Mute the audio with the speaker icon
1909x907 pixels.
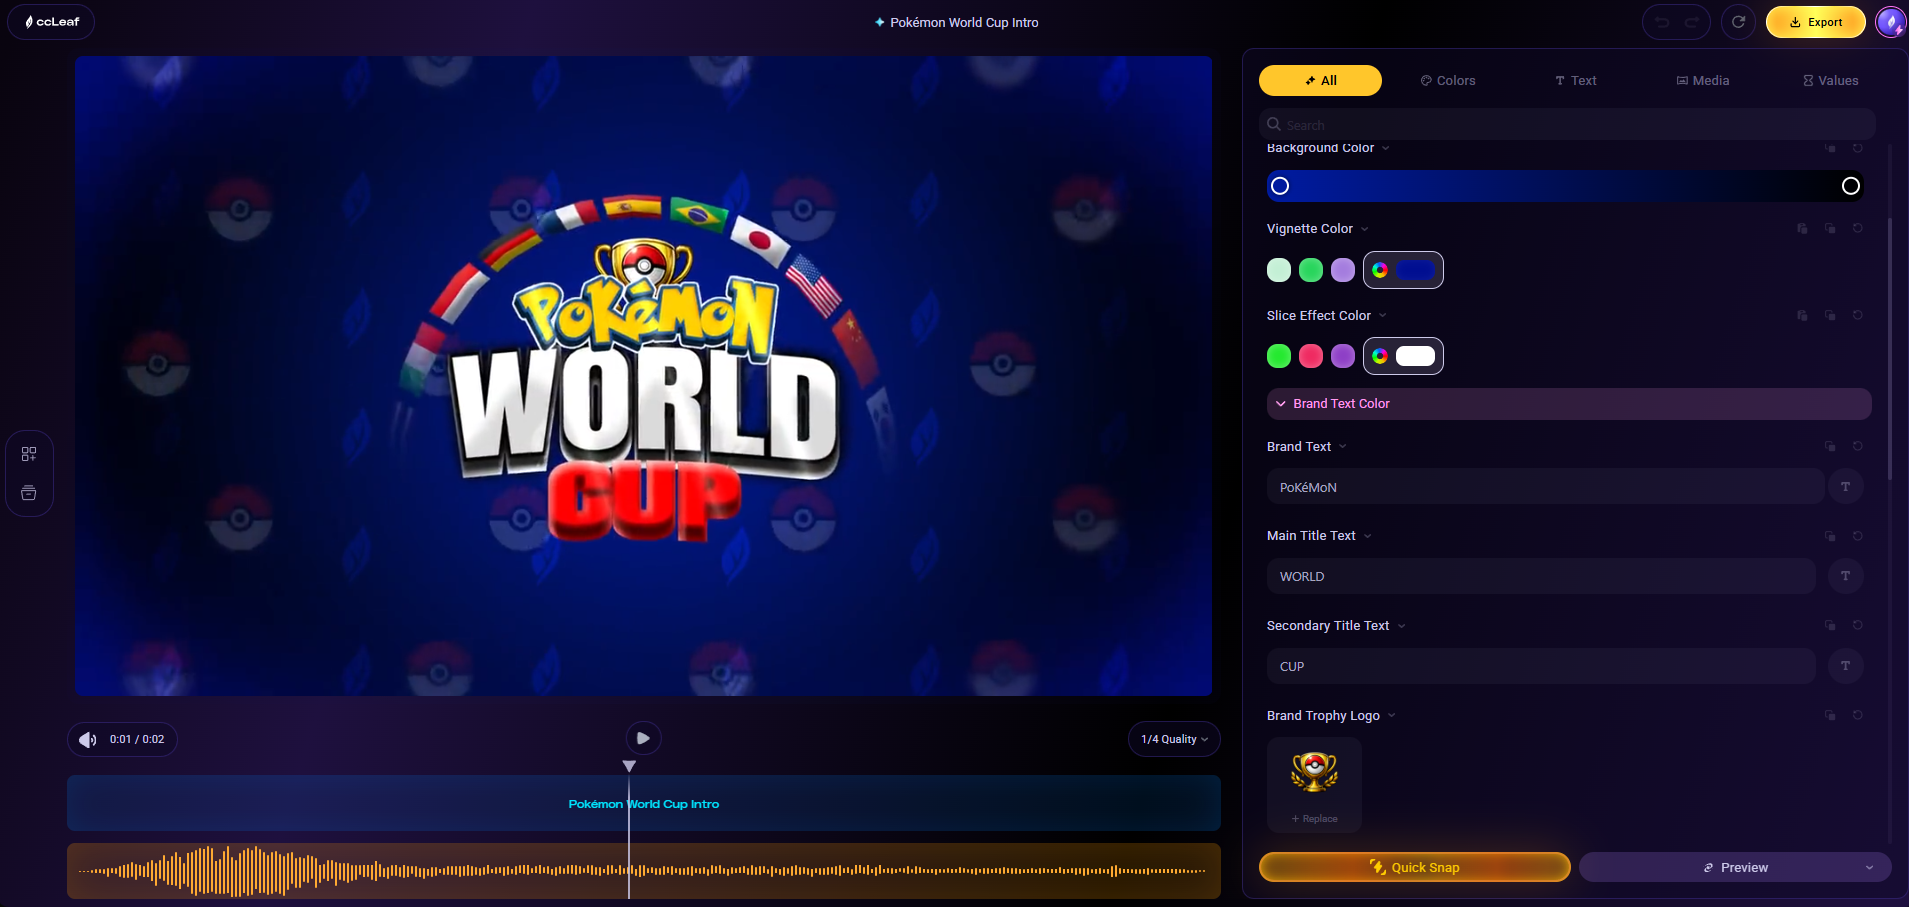click(88, 740)
